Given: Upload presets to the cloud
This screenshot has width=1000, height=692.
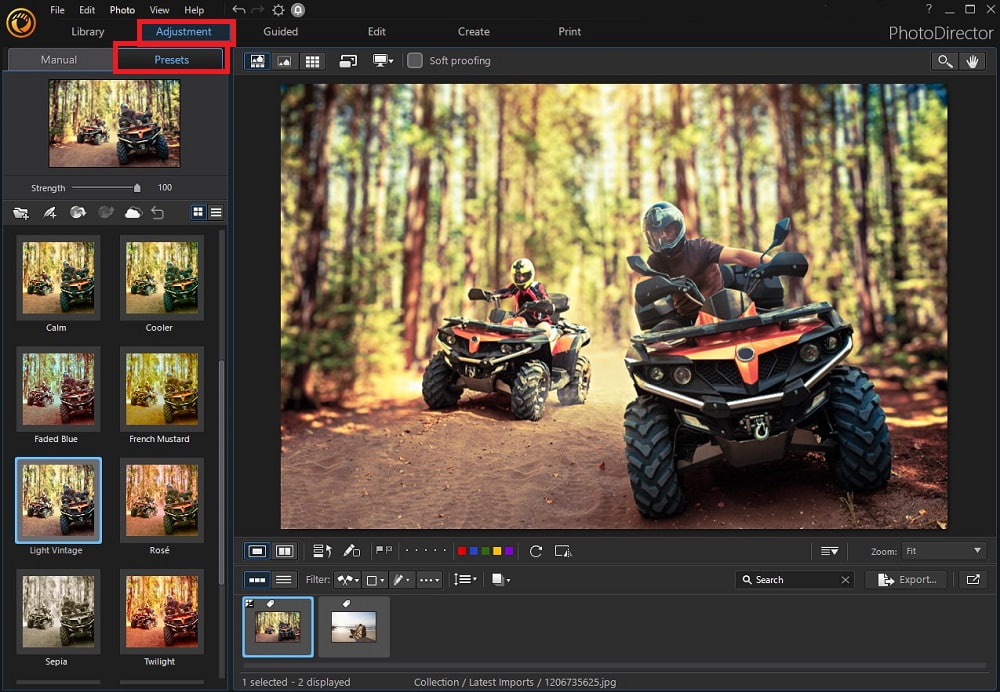Looking at the screenshot, I should pos(134,212).
